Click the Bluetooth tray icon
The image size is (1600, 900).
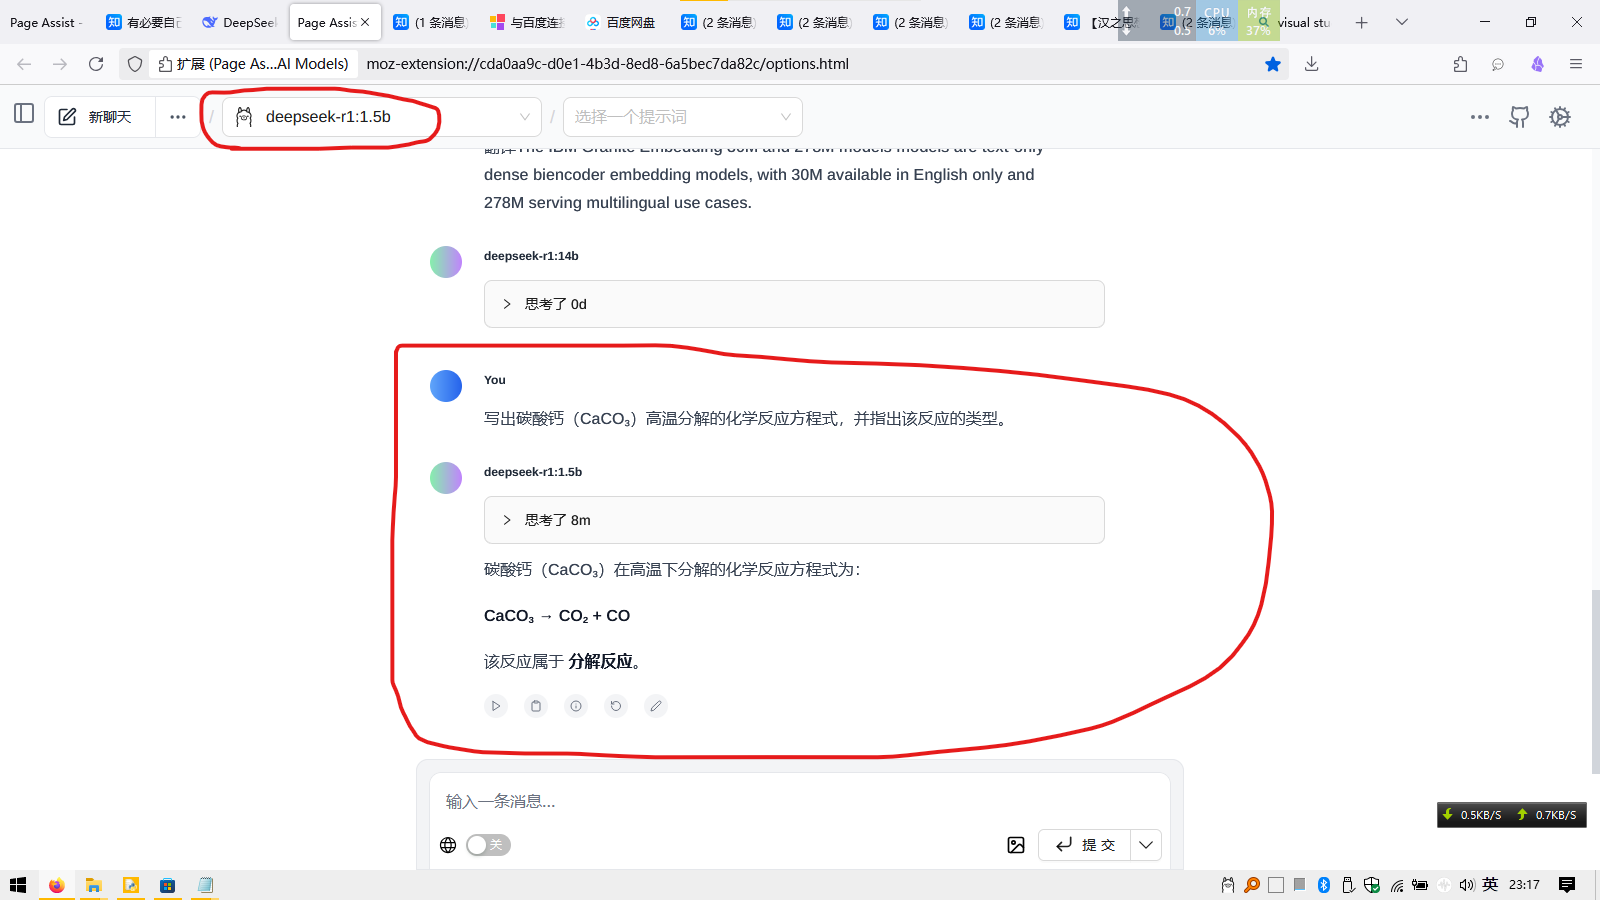[1324, 885]
